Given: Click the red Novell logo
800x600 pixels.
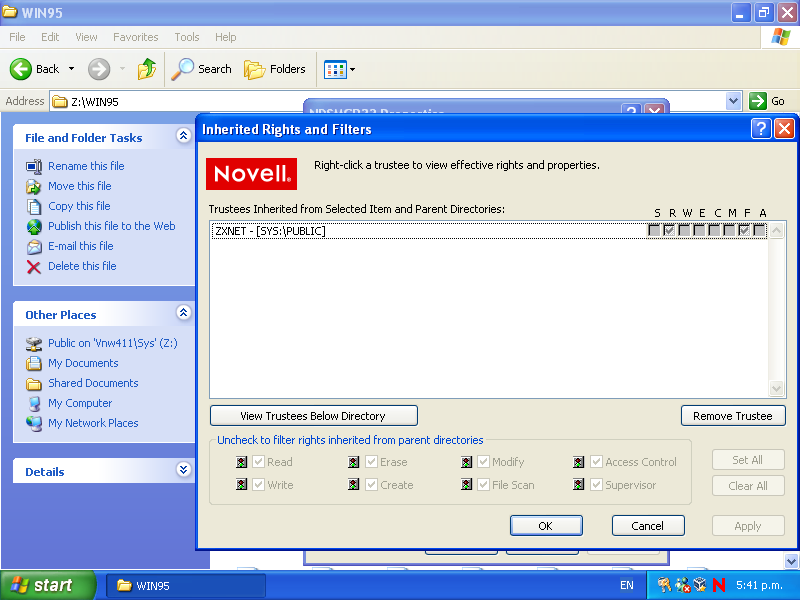Looking at the screenshot, I should click(252, 173).
